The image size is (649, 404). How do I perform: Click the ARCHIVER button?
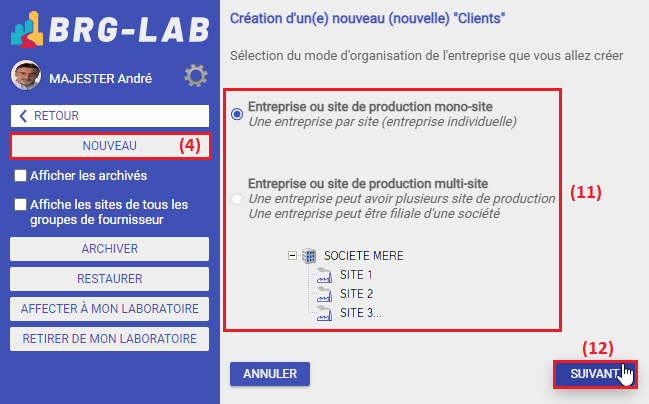click(110, 249)
